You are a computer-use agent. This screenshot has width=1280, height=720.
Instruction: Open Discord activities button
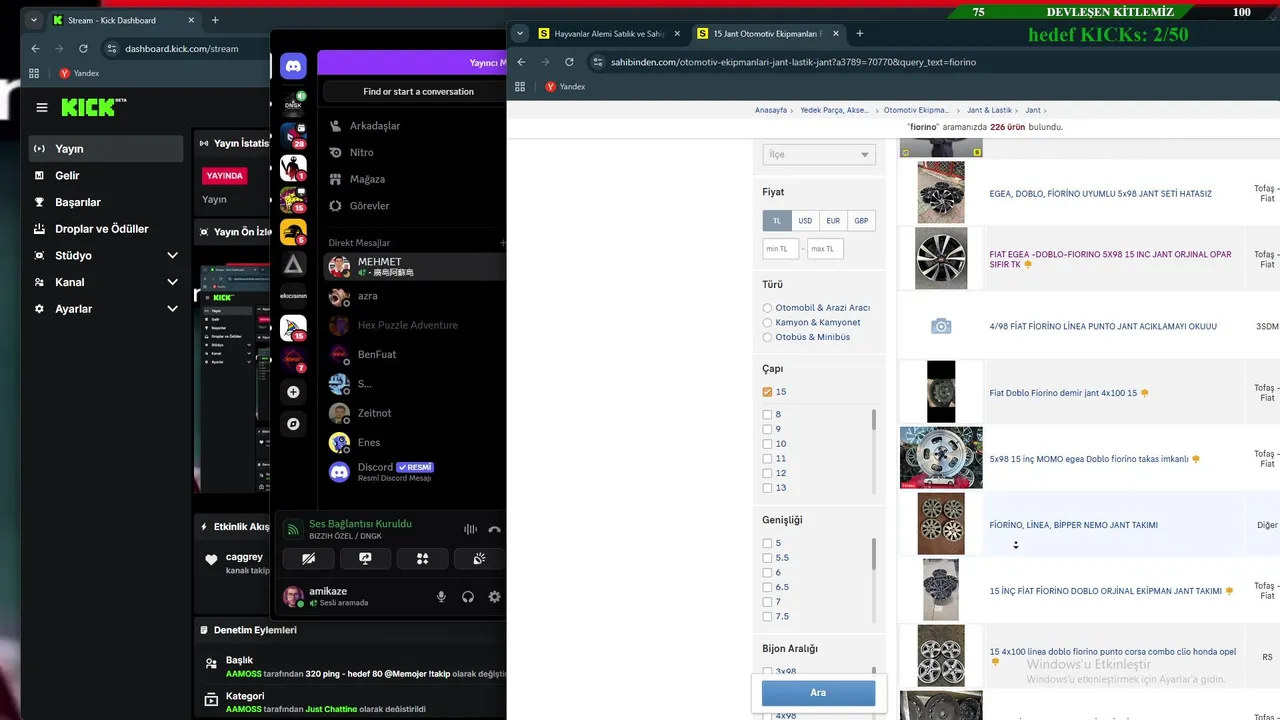(422, 559)
